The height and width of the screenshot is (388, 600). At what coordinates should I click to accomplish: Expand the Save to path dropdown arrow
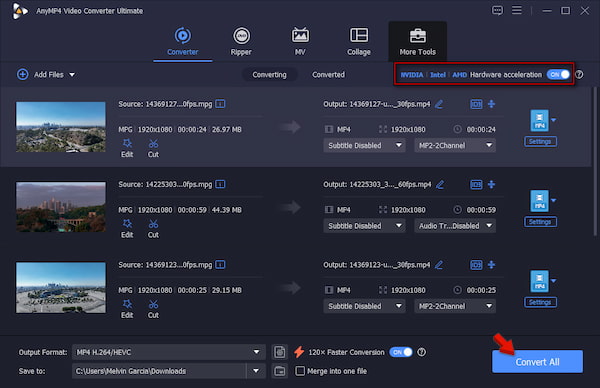click(x=256, y=371)
